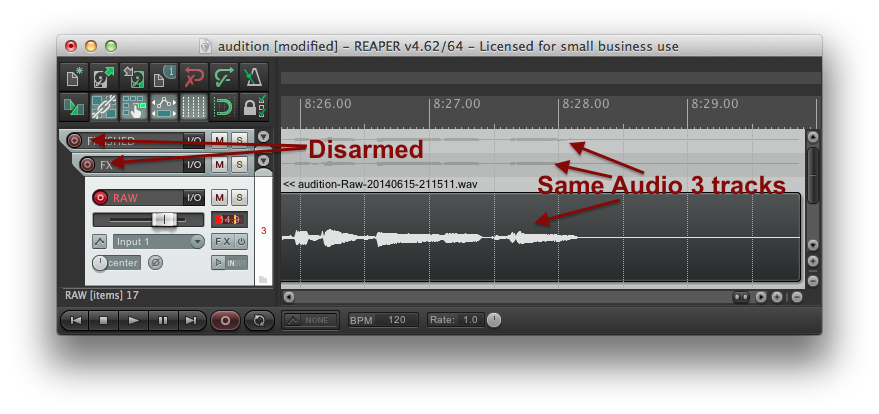This screenshot has height=414, width=879.
Task: Open I/O routing for RAW track
Action: [x=194, y=198]
